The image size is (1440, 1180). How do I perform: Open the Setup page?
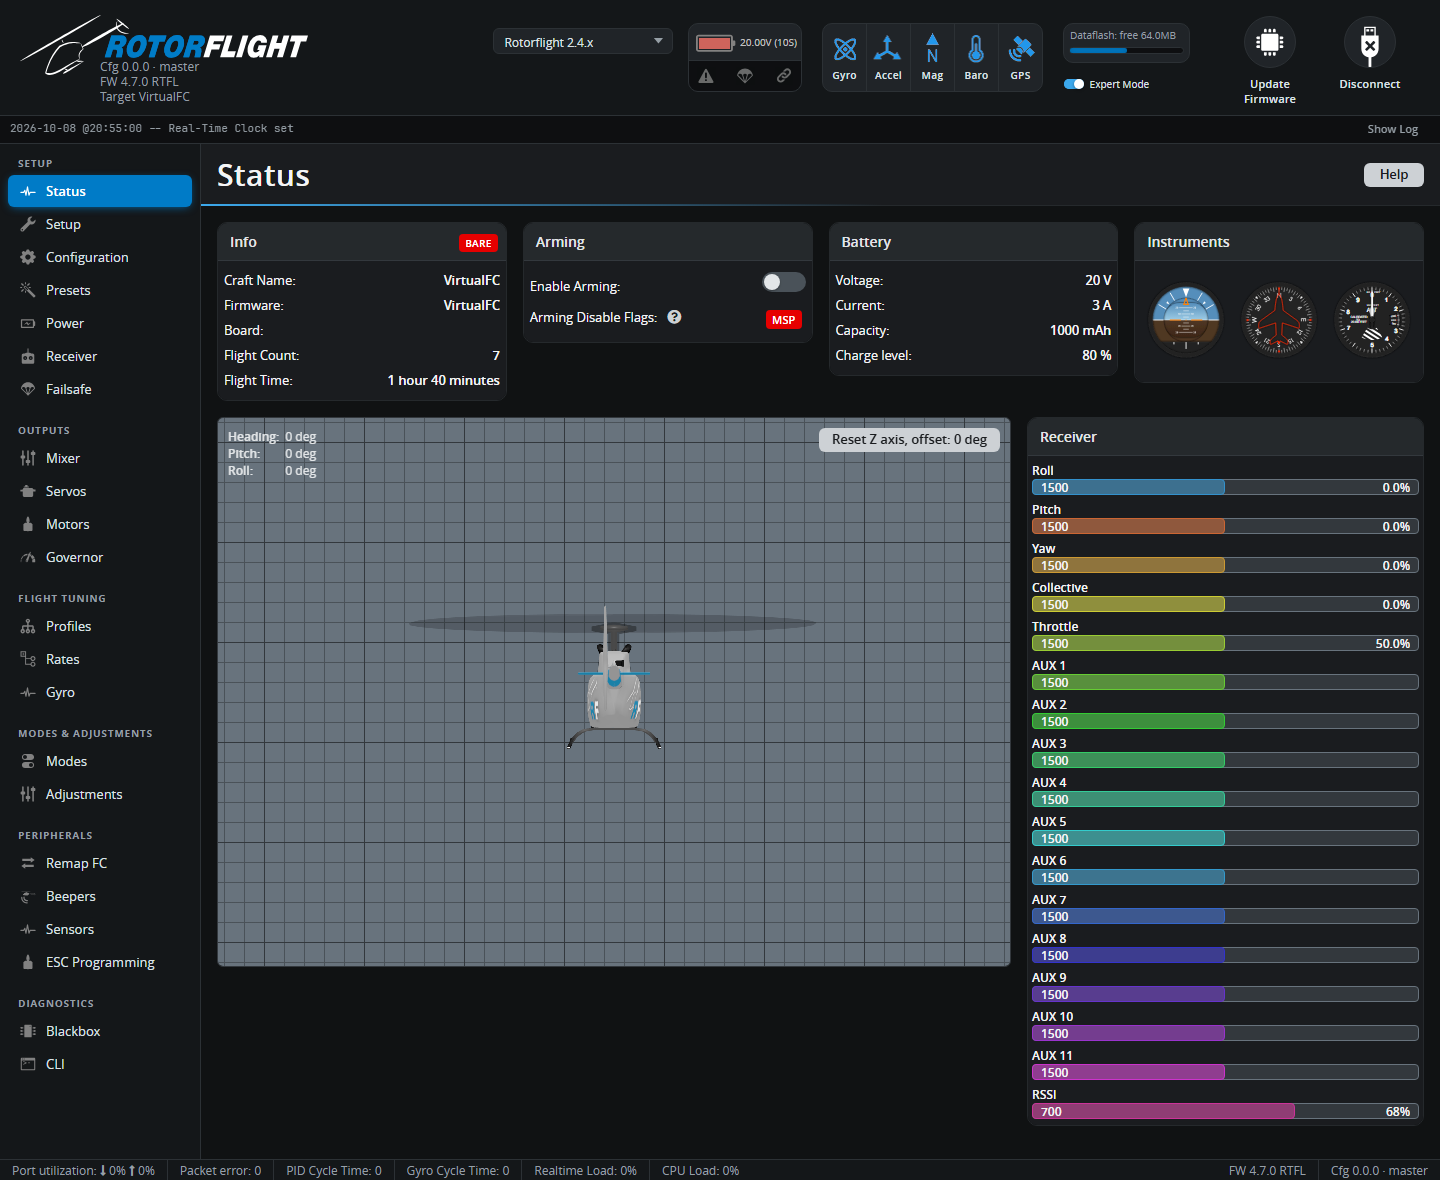click(x=100, y=224)
